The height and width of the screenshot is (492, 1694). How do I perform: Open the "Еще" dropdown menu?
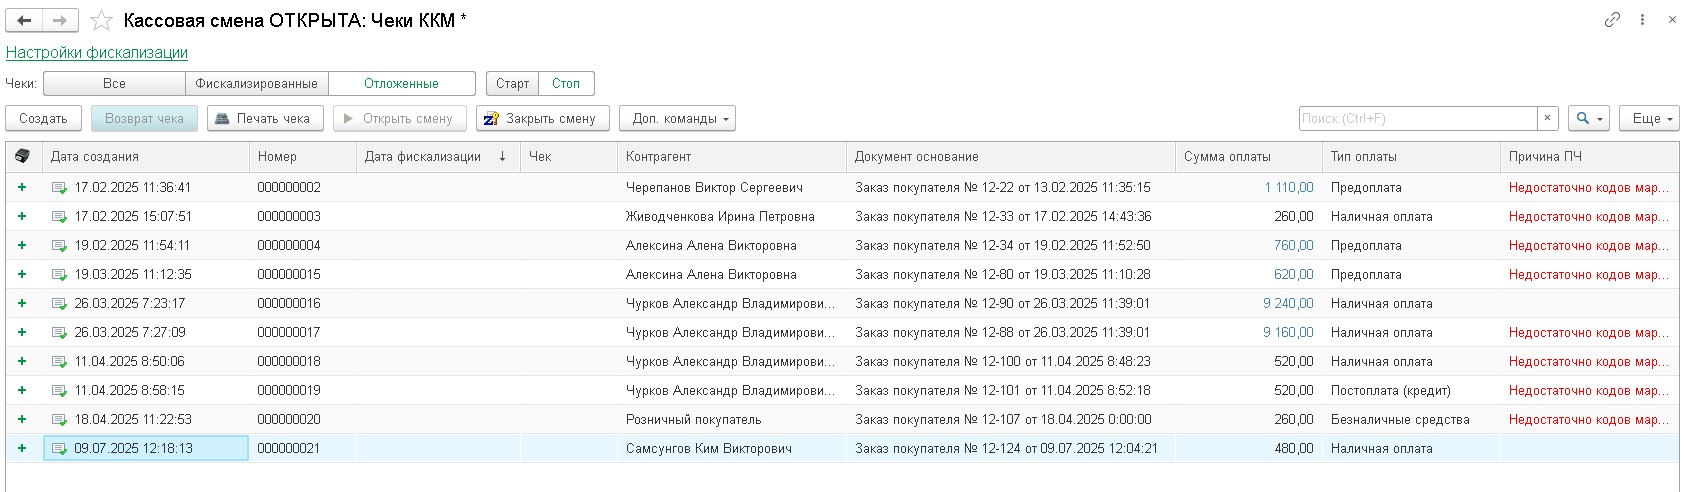point(1648,118)
